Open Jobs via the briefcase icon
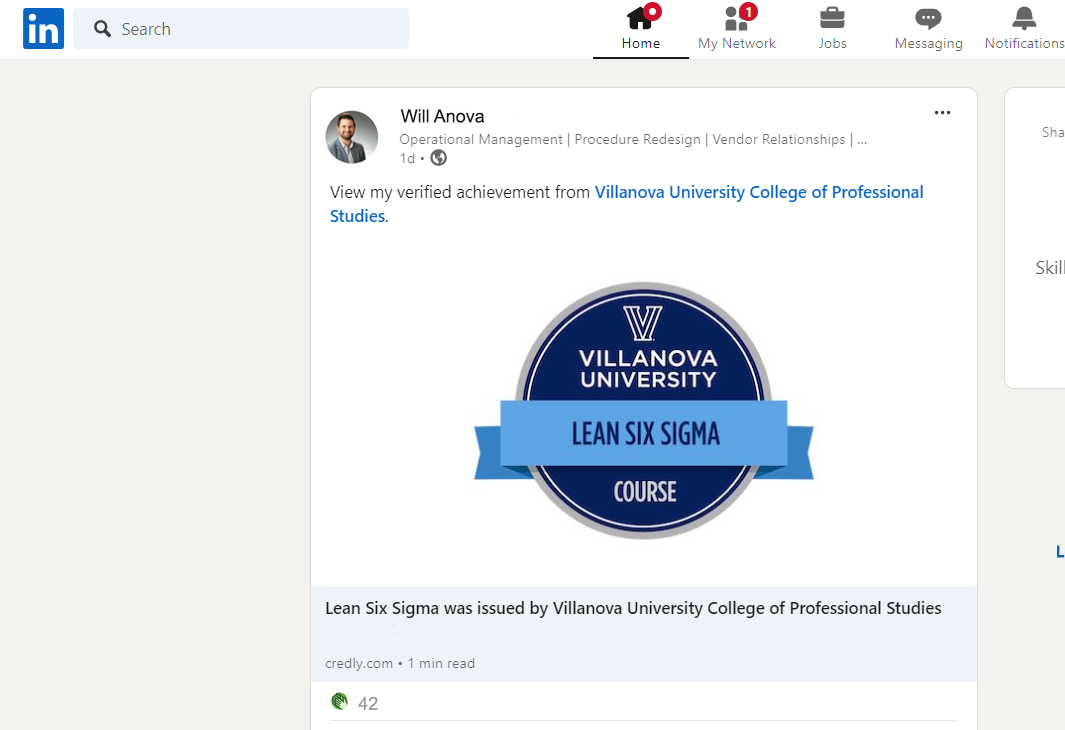Screen dimensions: 1065x730 tap(832, 18)
